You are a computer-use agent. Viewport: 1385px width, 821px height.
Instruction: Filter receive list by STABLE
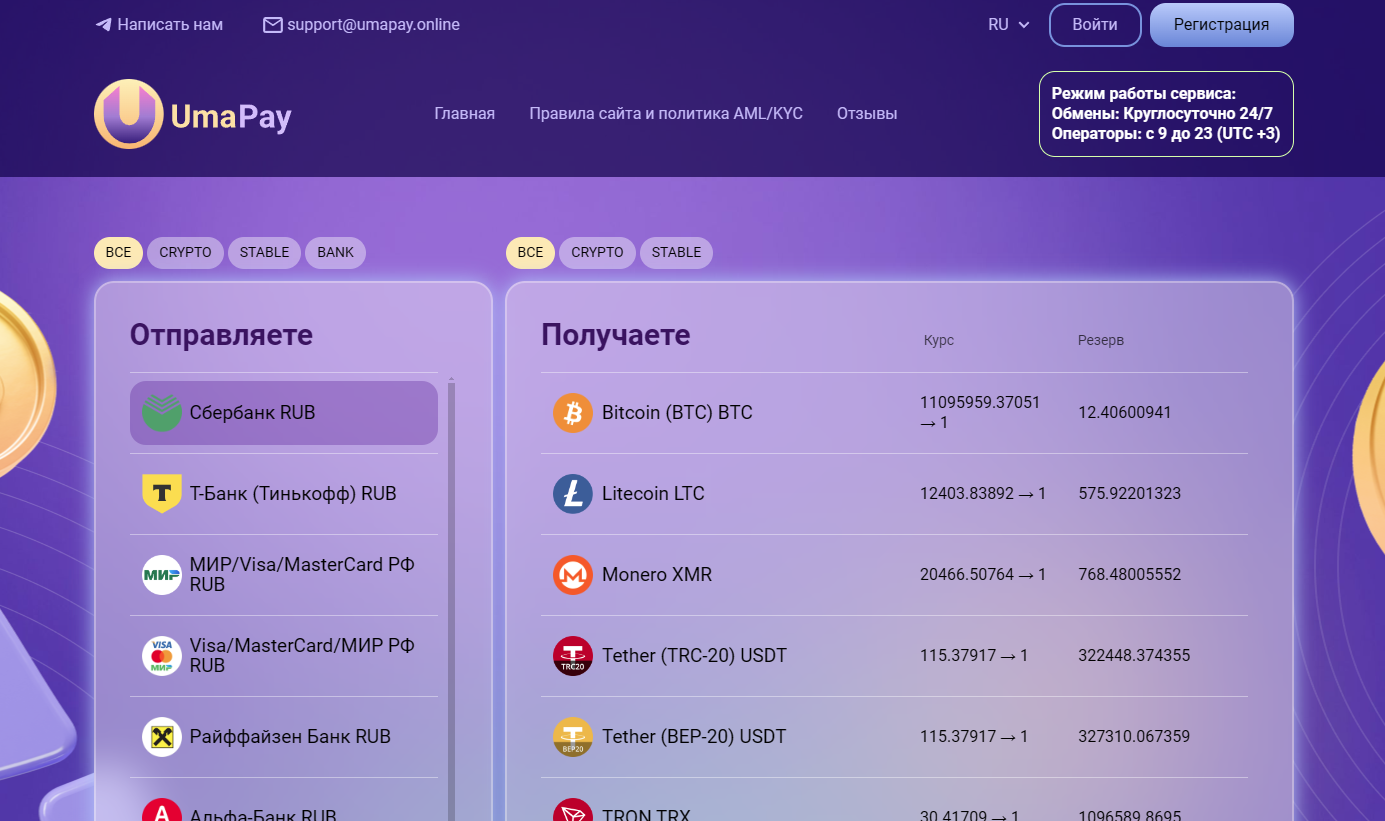pos(676,252)
